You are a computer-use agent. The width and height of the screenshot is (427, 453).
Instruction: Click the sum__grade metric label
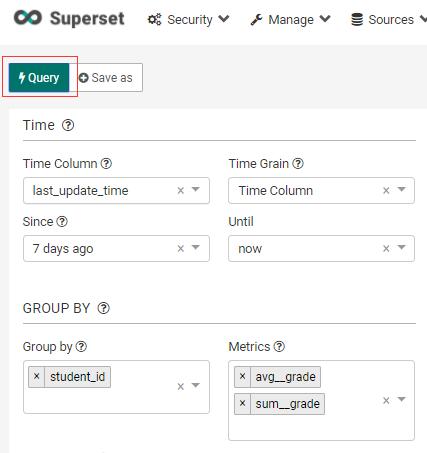tap(287, 404)
